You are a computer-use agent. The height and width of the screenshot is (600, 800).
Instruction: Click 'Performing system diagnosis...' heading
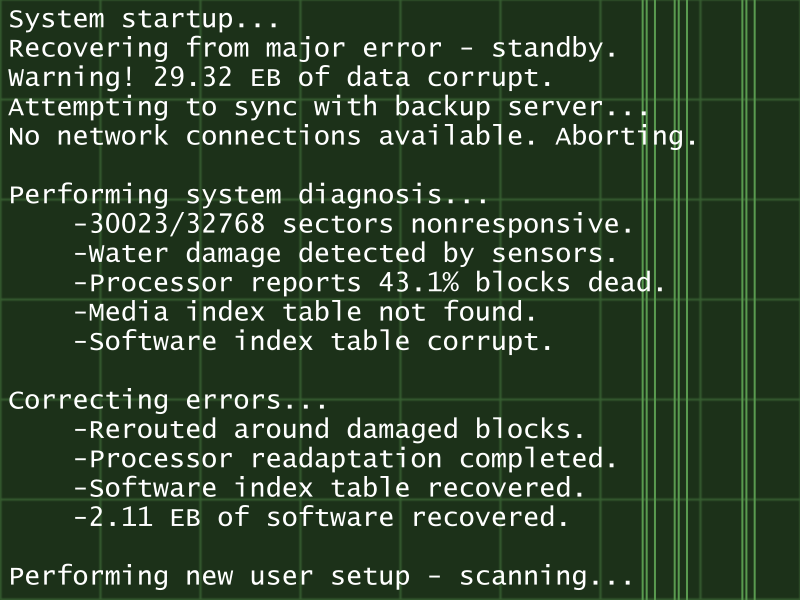coord(249,195)
